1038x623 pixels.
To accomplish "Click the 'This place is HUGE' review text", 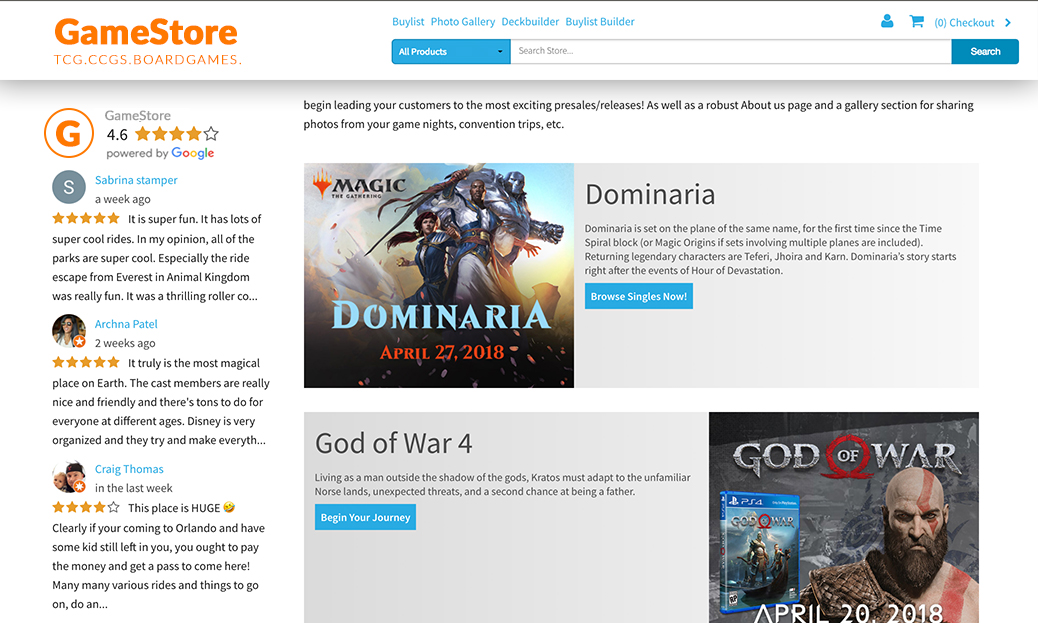I will coord(174,508).
